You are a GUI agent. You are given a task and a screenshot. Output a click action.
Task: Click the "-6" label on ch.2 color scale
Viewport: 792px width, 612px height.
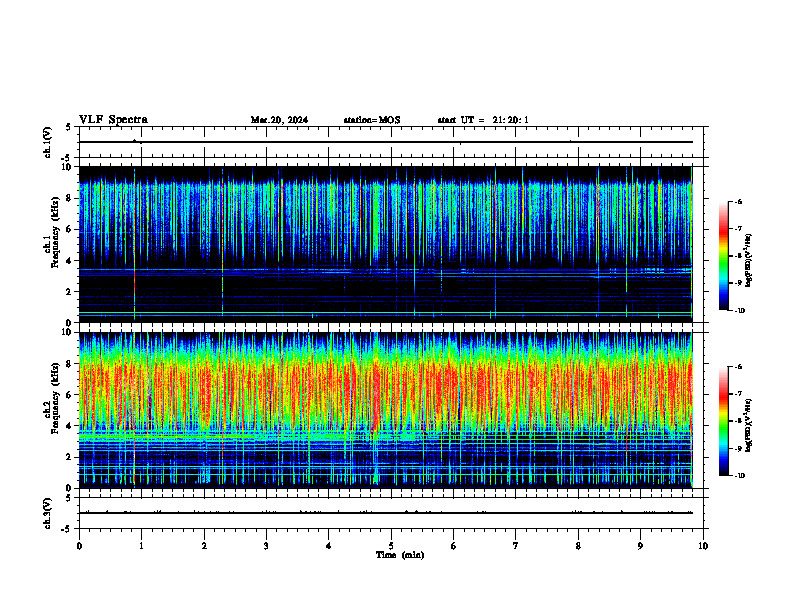738,367
